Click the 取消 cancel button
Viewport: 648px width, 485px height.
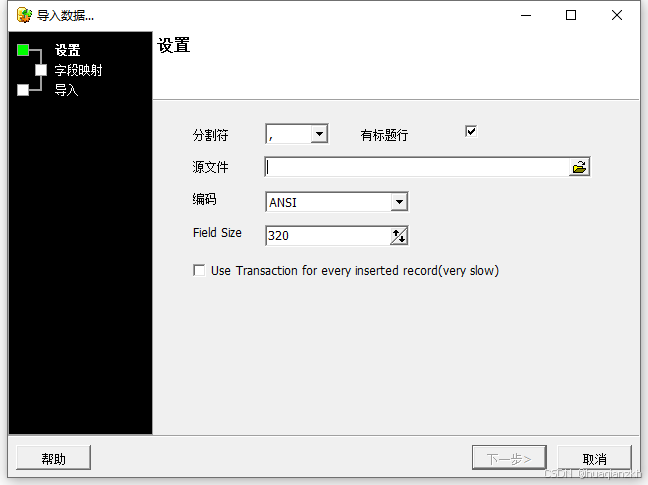click(x=594, y=458)
